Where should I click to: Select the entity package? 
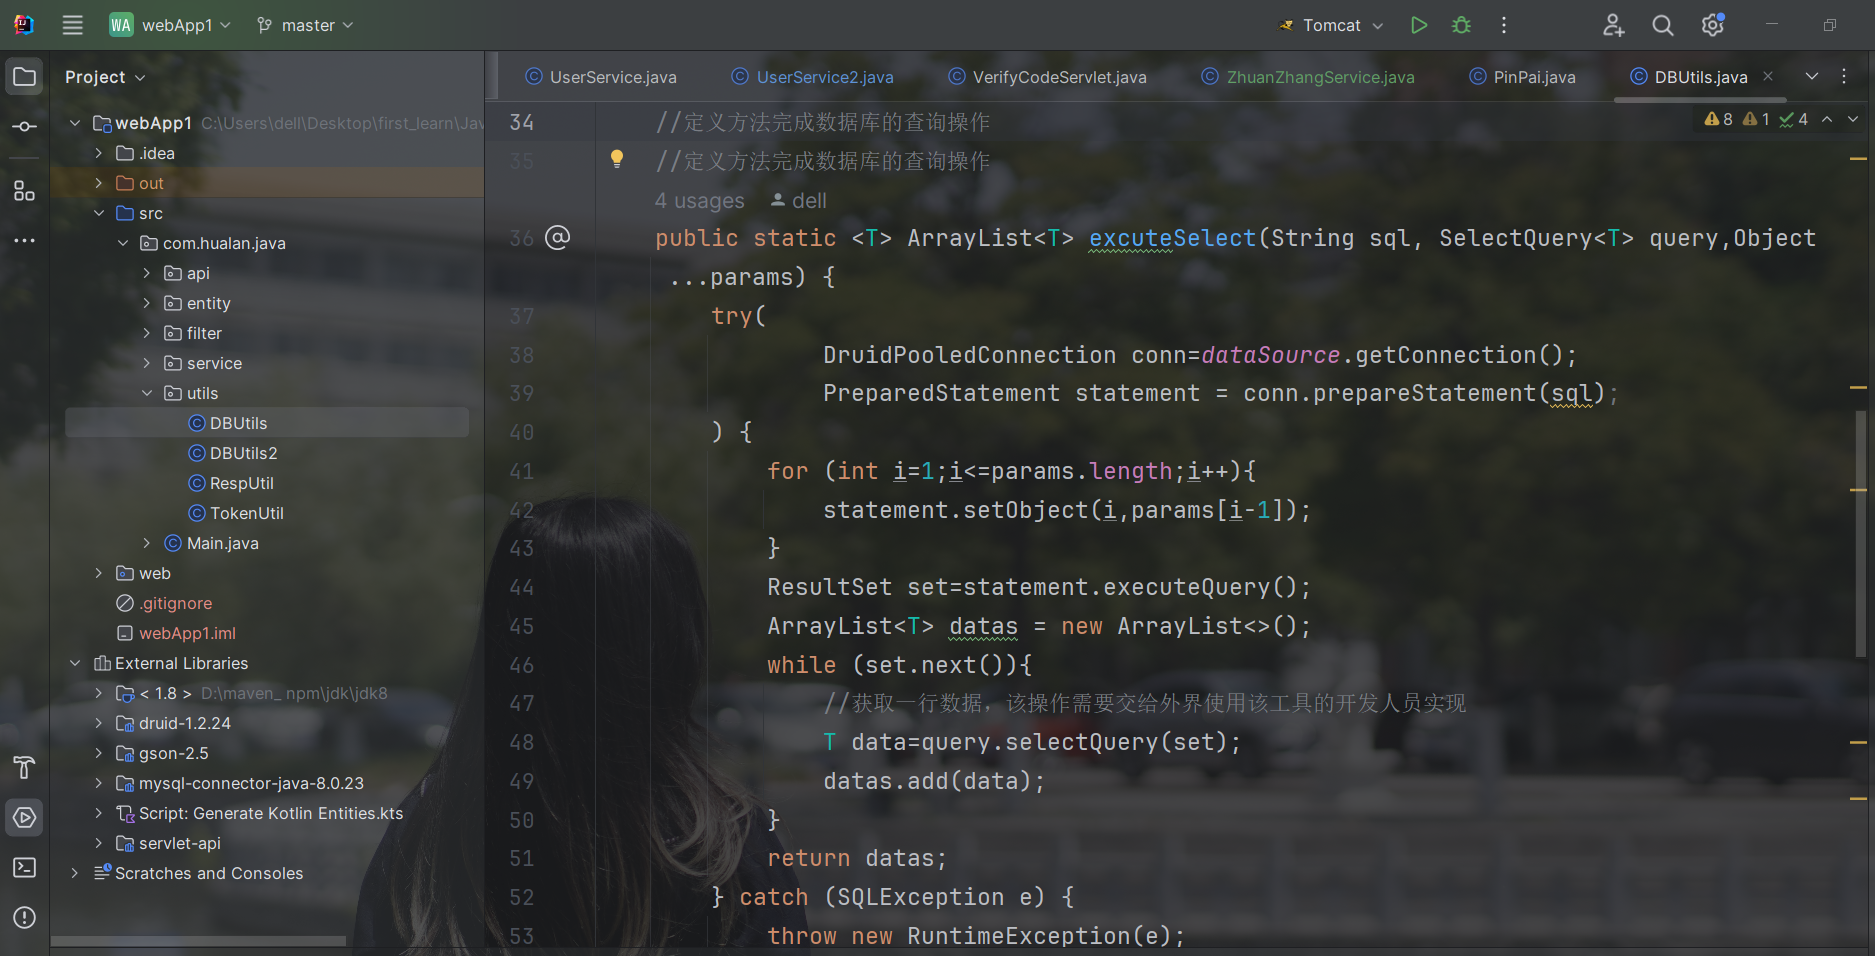(x=208, y=303)
